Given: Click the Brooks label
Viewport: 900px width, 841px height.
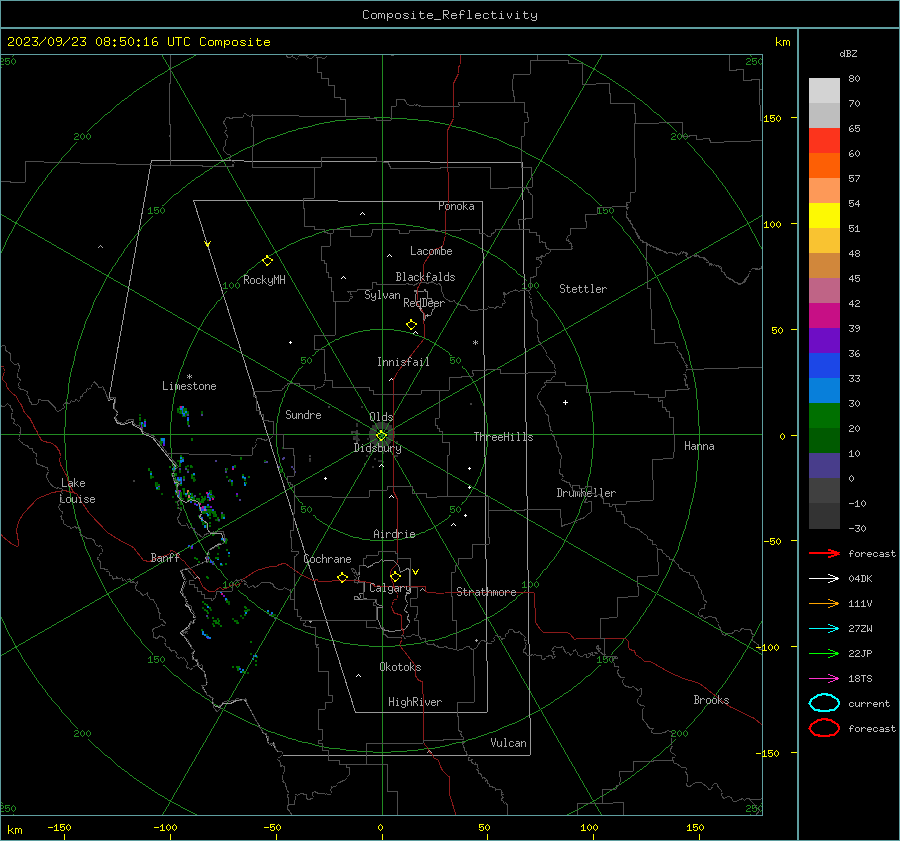Looking at the screenshot, I should pyautogui.click(x=711, y=700).
